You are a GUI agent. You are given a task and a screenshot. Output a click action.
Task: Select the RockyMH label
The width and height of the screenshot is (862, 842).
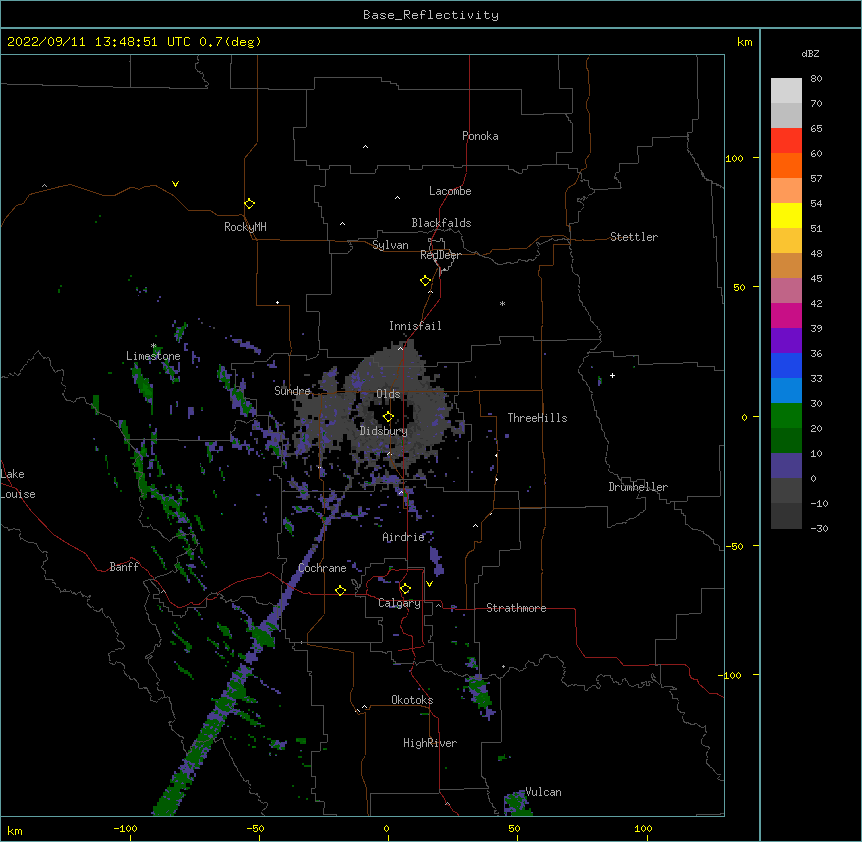(x=245, y=227)
